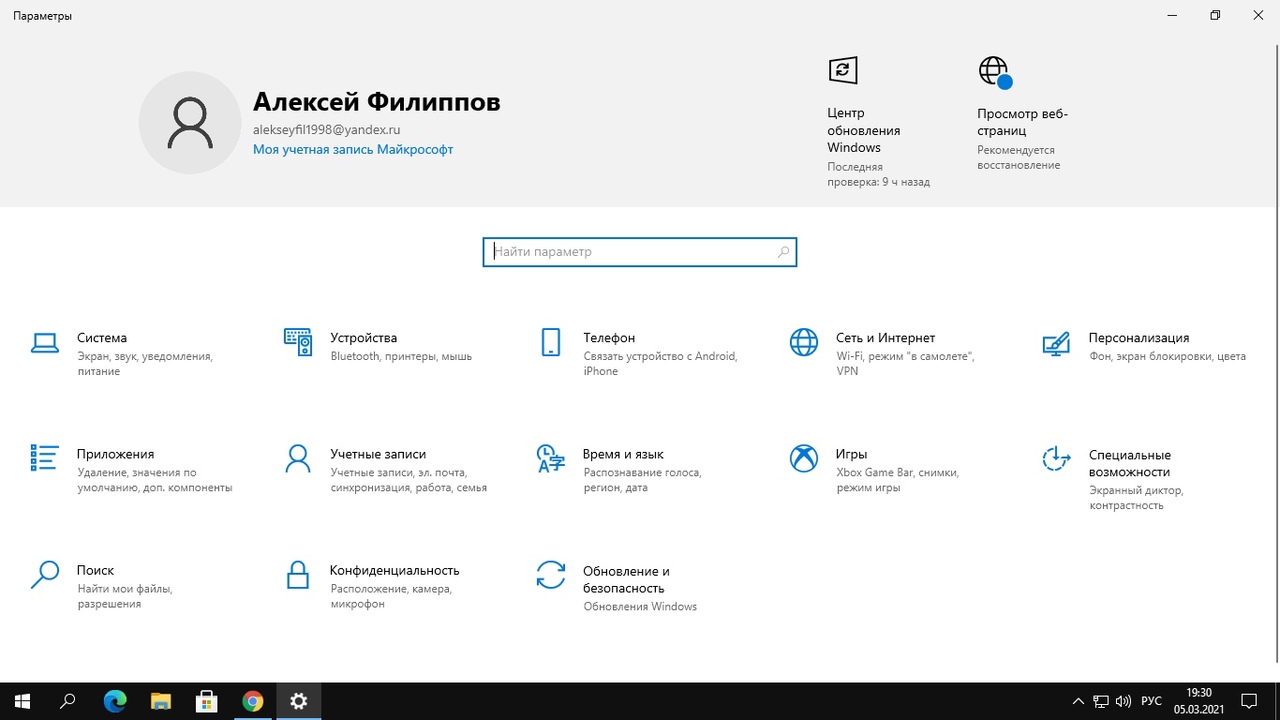This screenshot has height=720, width=1280.
Task: Open the Accounts person icon
Action: 298,458
